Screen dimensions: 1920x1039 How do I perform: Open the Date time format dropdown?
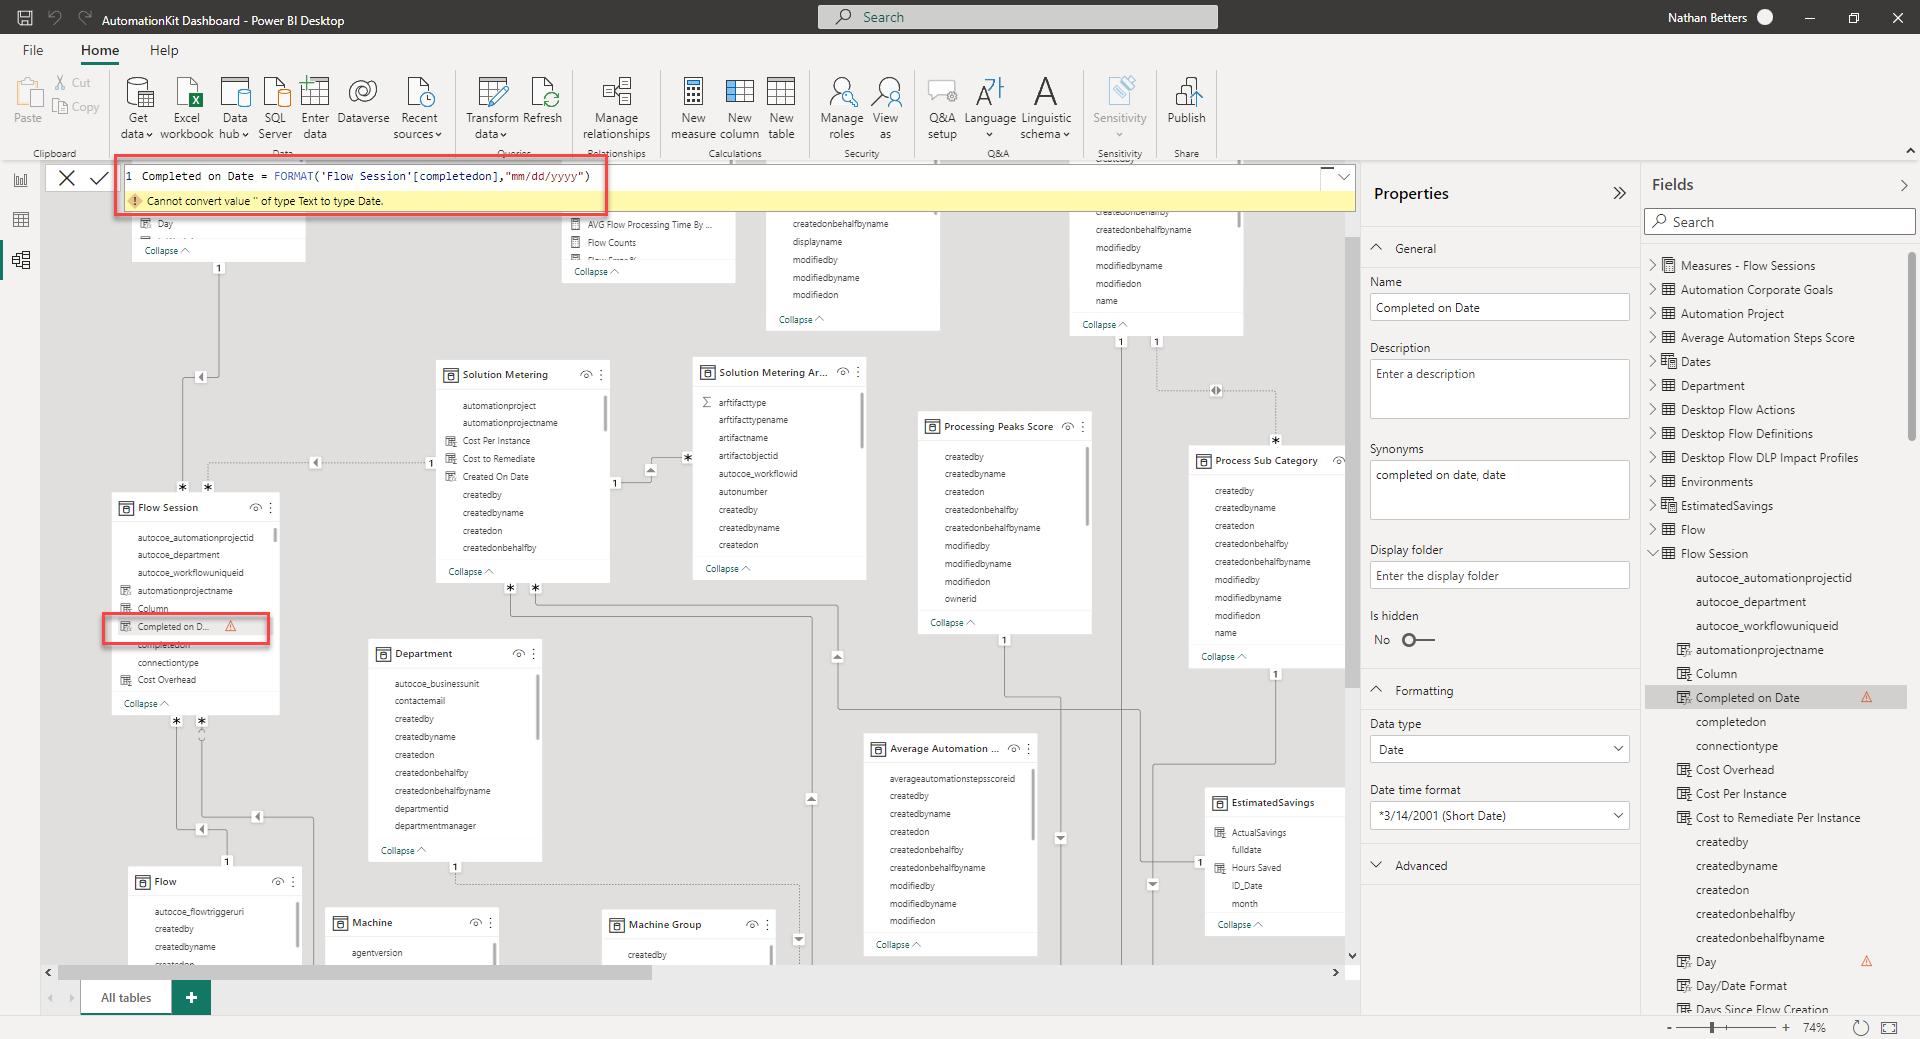pos(1497,815)
